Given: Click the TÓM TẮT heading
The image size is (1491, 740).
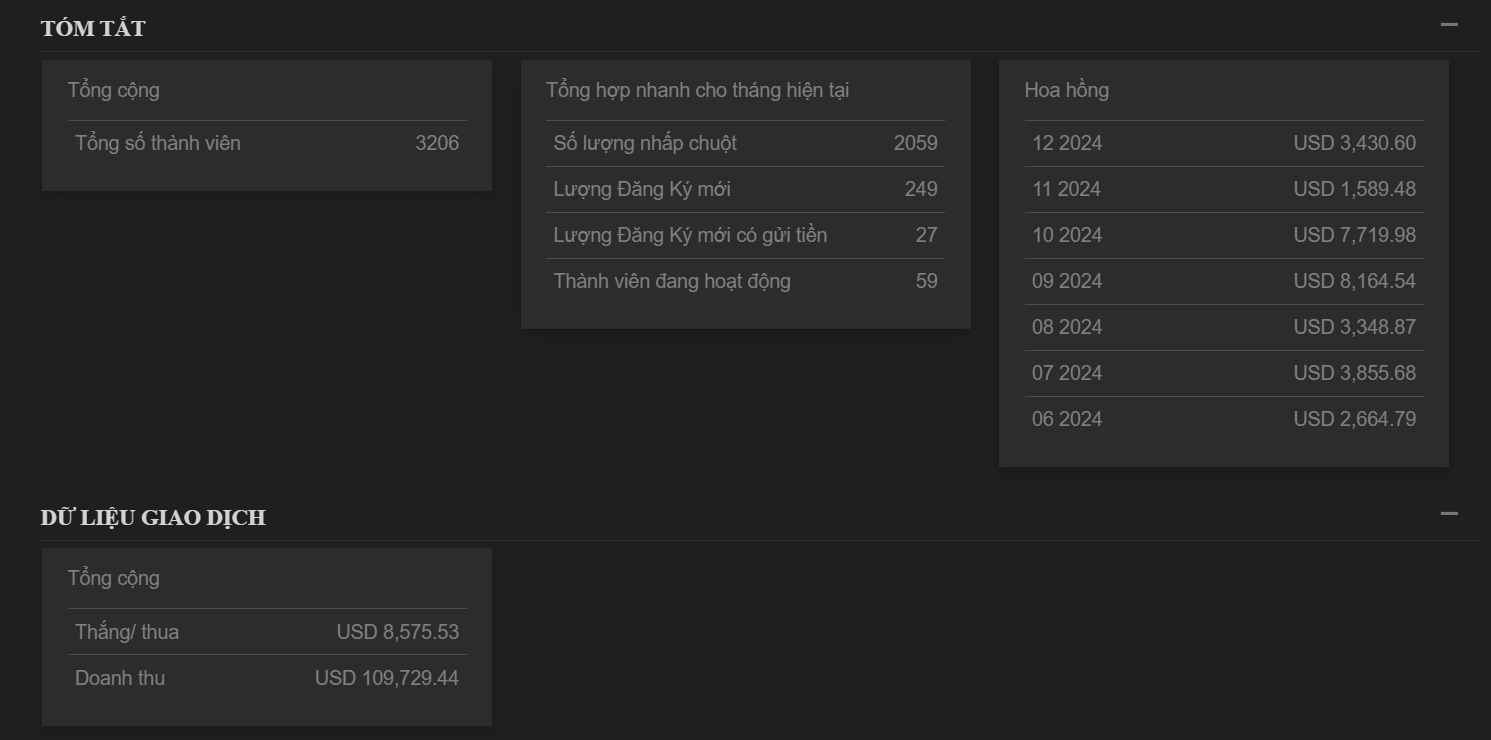Looking at the screenshot, I should click(x=93, y=28).
